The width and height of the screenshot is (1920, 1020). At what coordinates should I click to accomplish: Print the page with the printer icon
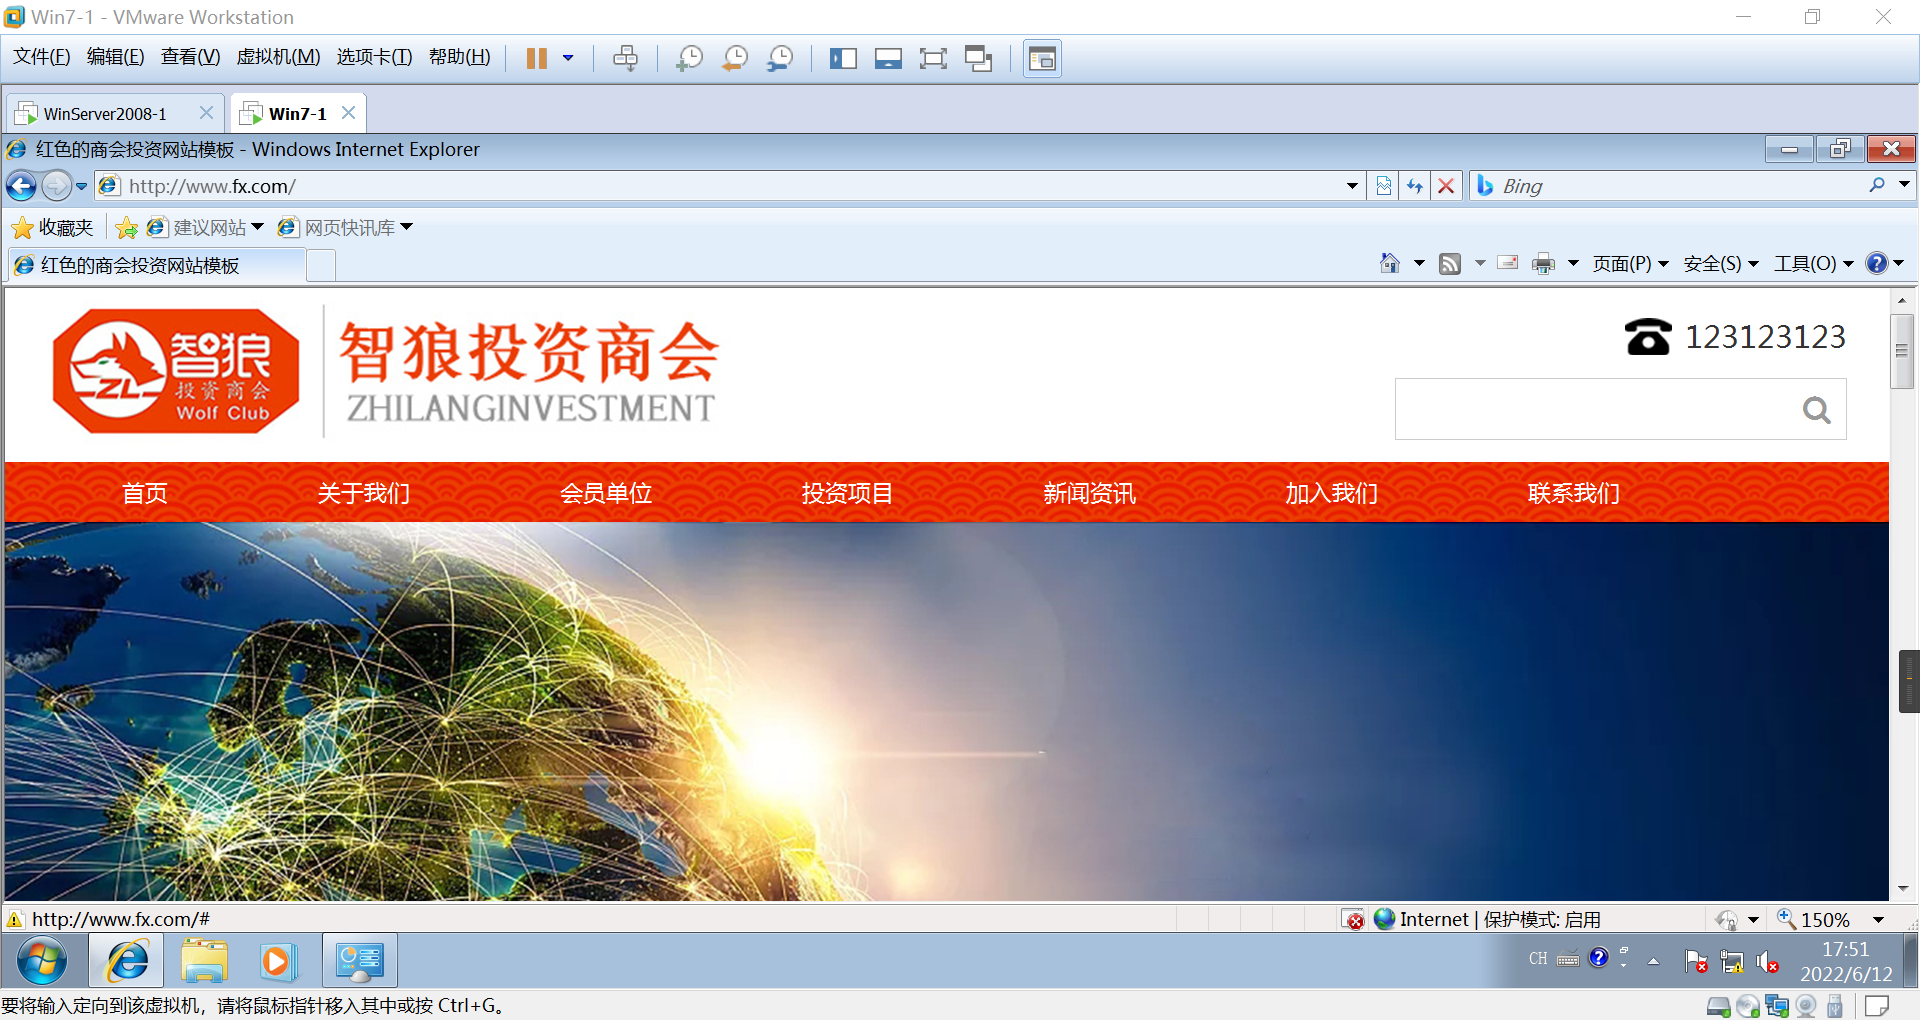(1544, 263)
